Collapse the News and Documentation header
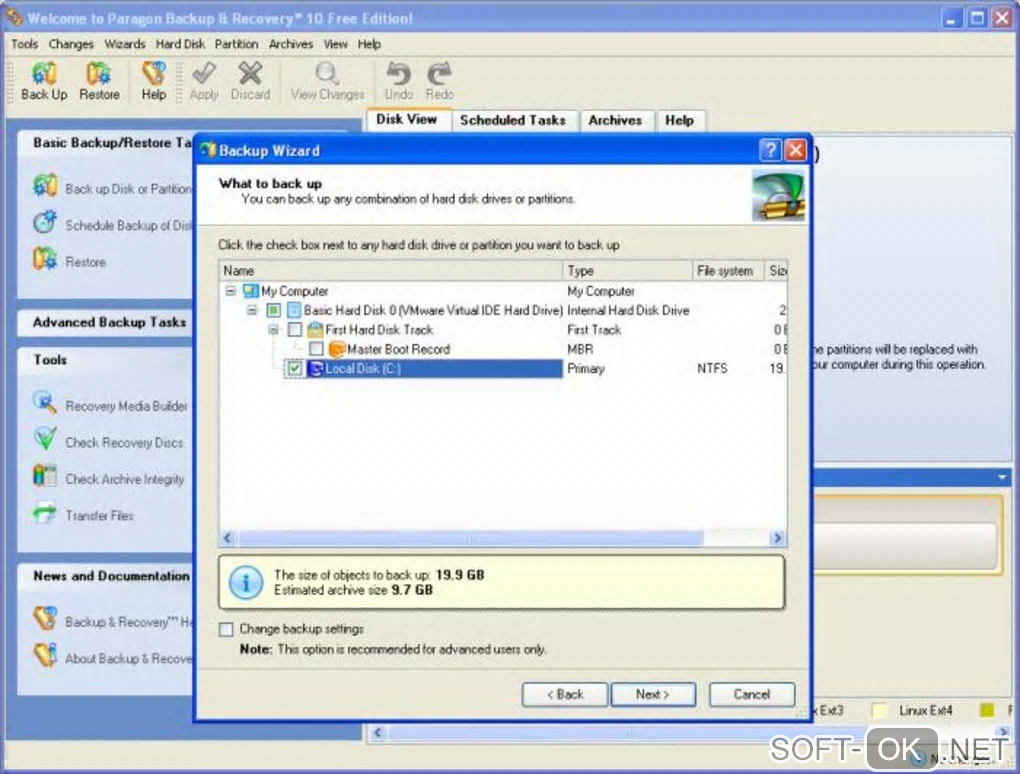The height and width of the screenshot is (774, 1020). coord(106,576)
